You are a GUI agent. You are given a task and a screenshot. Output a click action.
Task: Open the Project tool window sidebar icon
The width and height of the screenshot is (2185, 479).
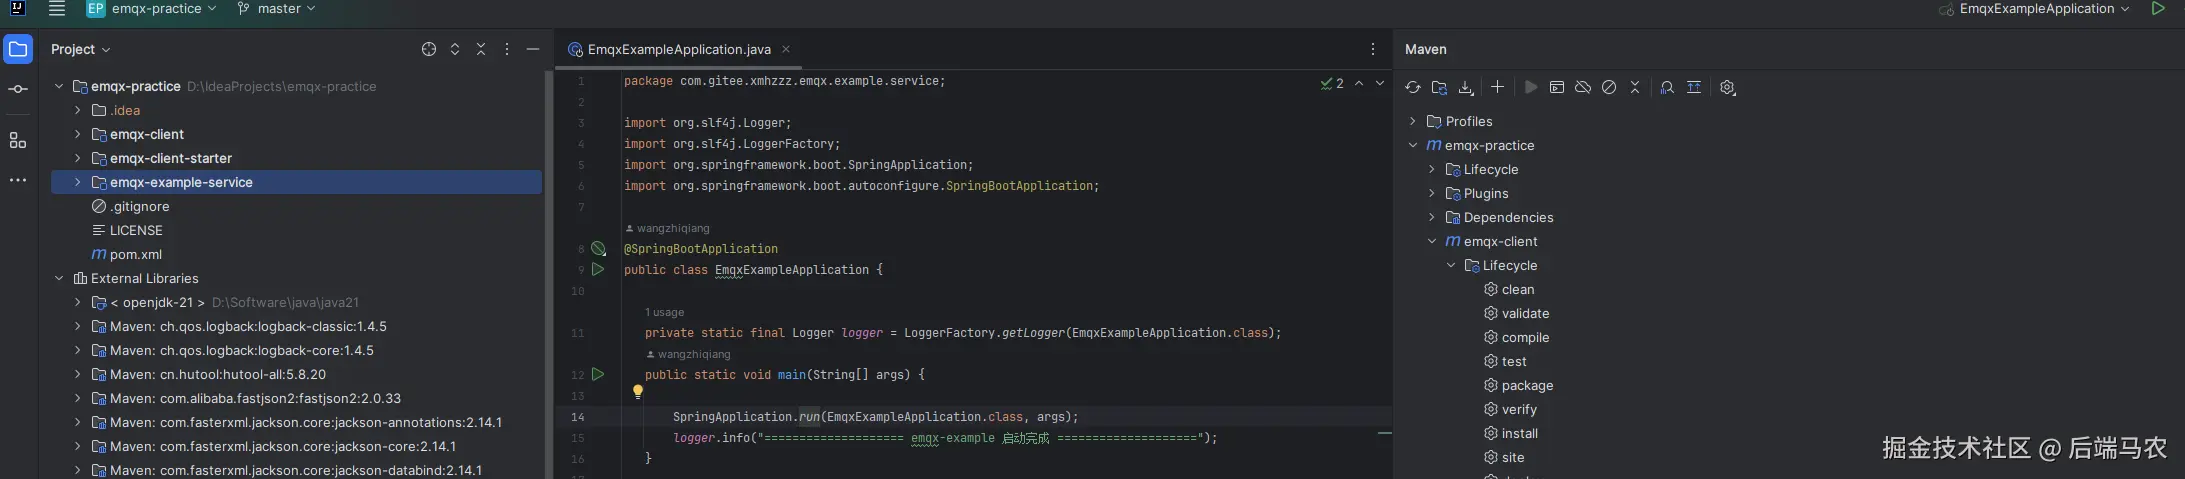click(x=18, y=49)
